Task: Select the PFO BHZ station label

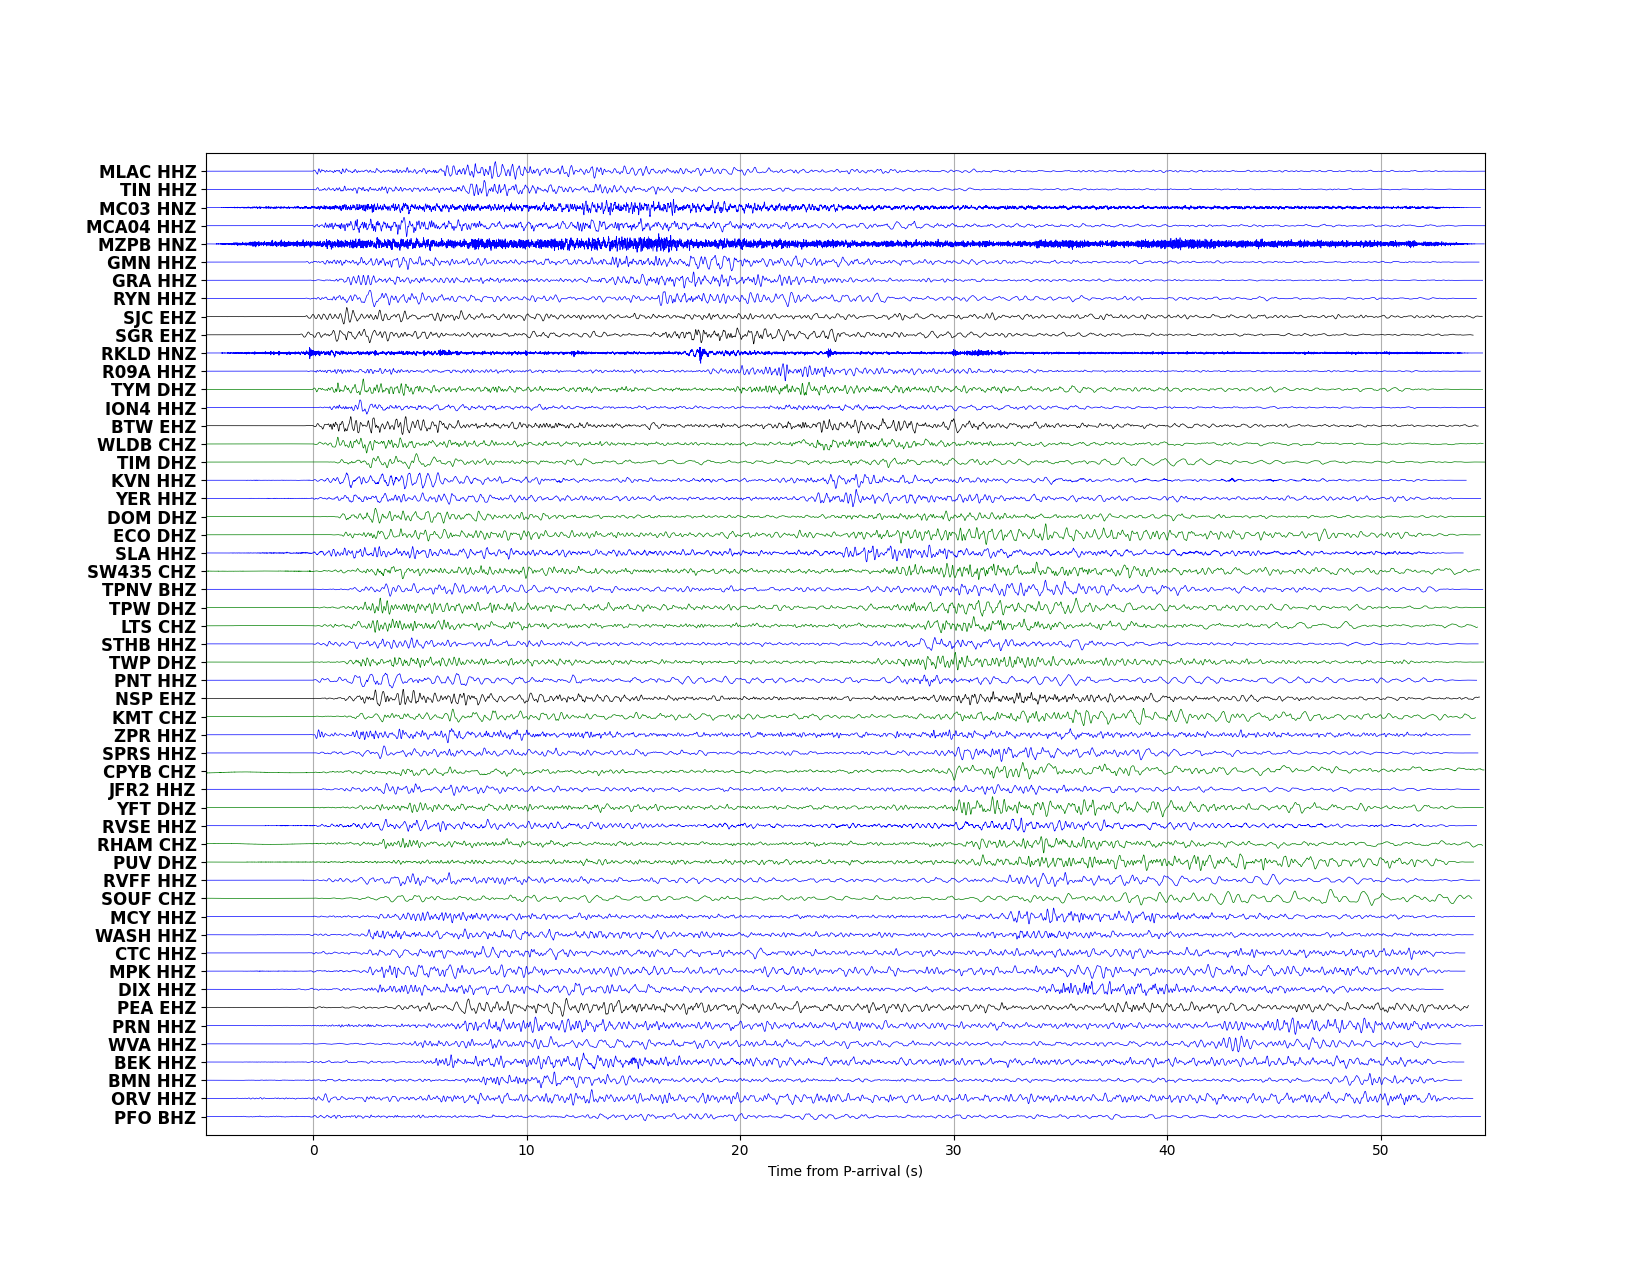Action: coord(155,1118)
